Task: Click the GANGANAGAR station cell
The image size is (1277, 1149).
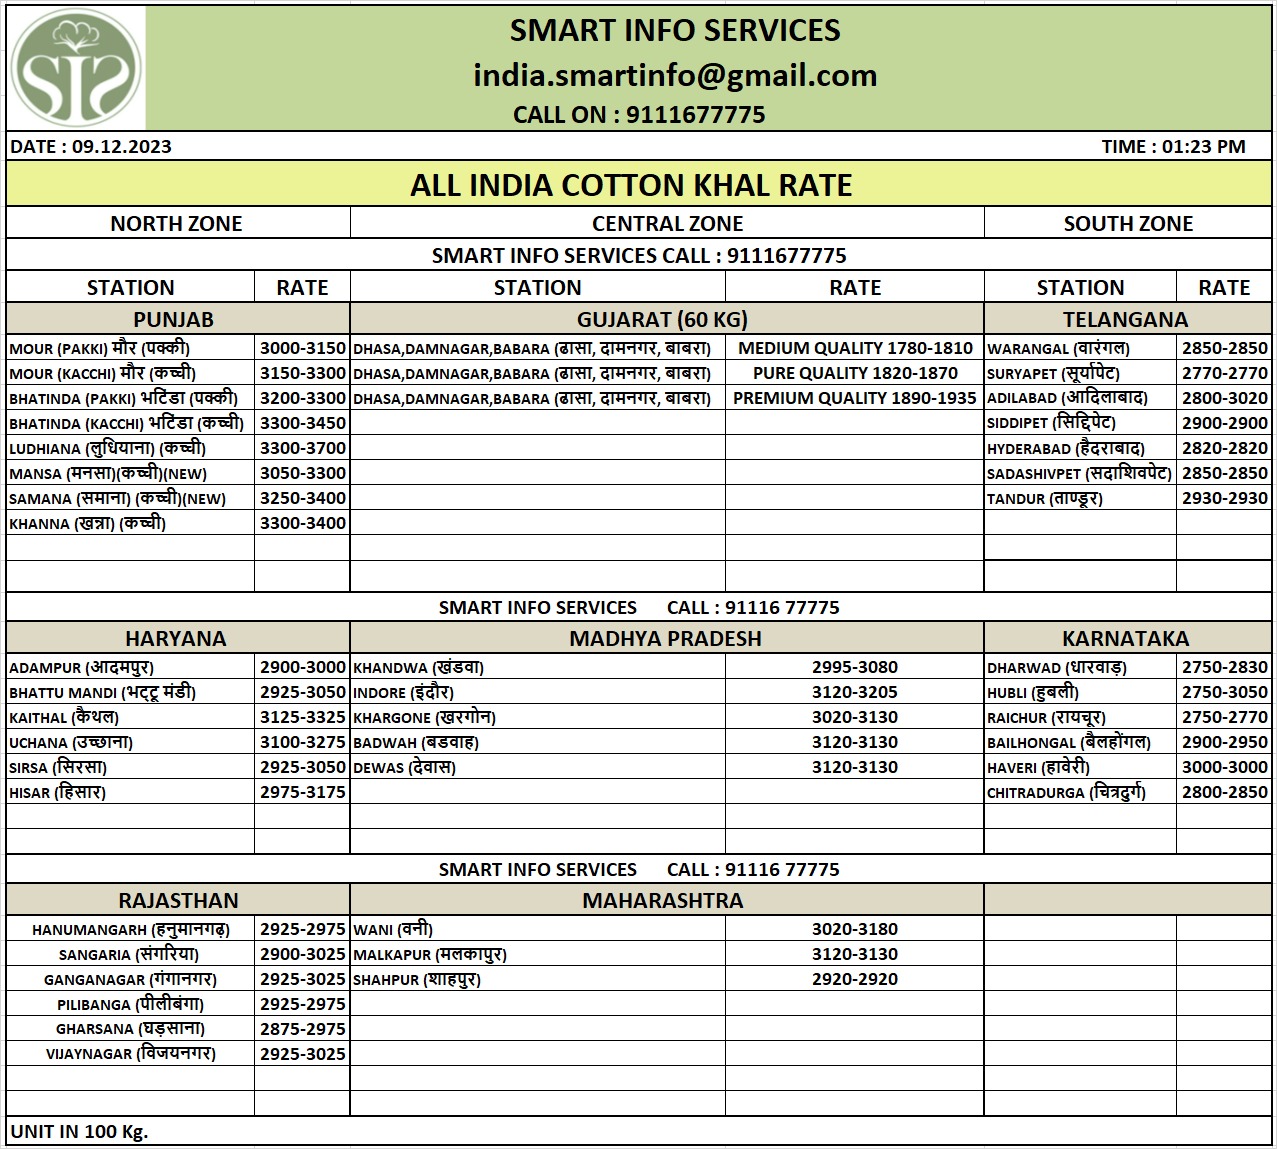Action: (130, 979)
